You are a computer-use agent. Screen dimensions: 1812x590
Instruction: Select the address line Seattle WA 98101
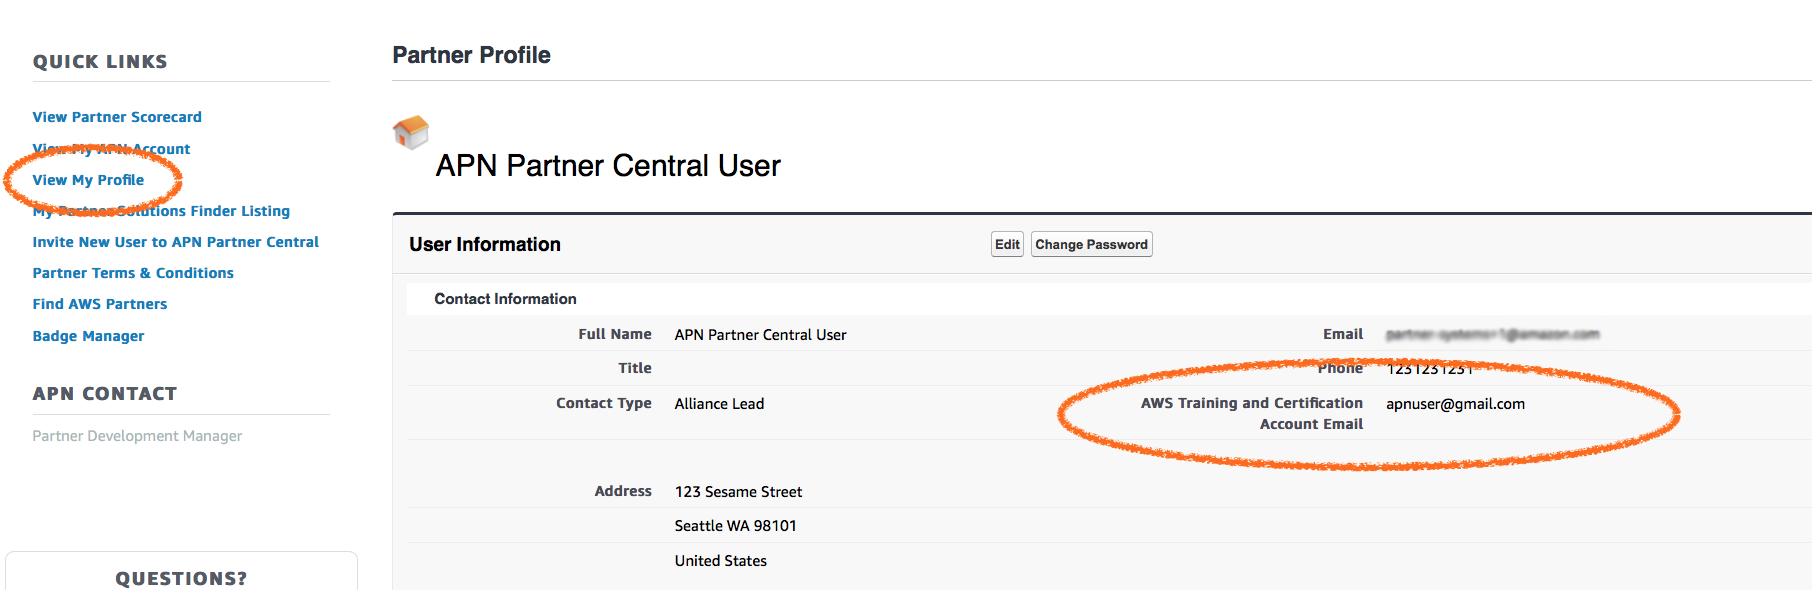tap(735, 526)
